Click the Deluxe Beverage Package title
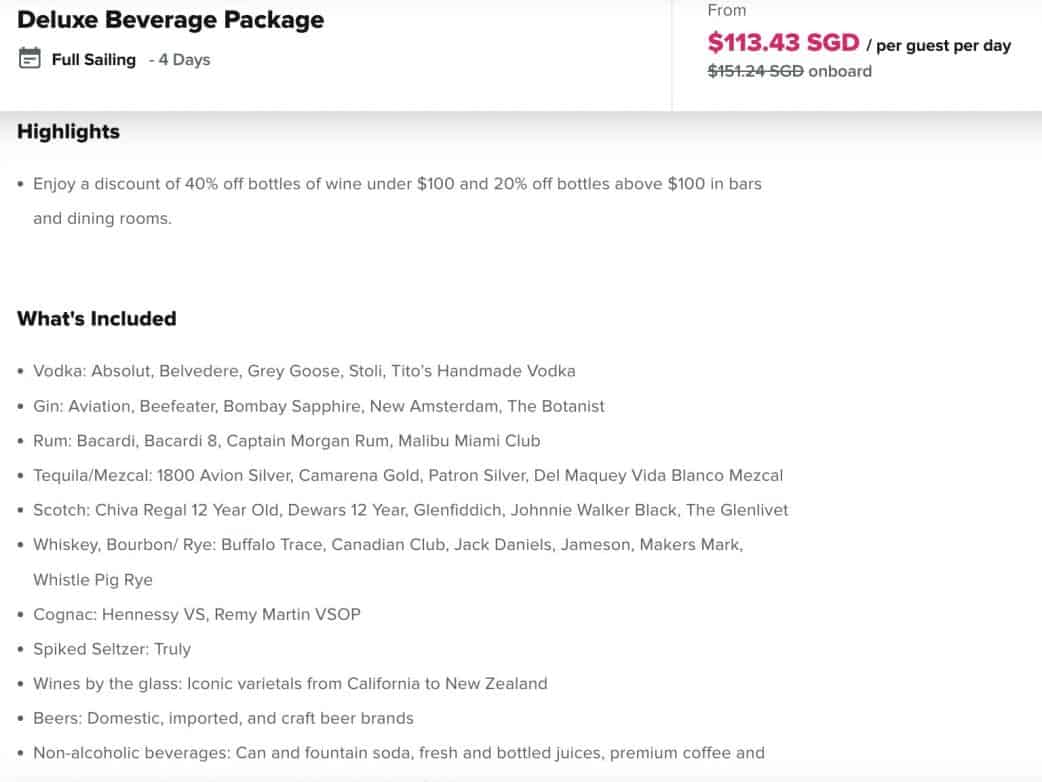The image size is (1042, 782). point(170,20)
